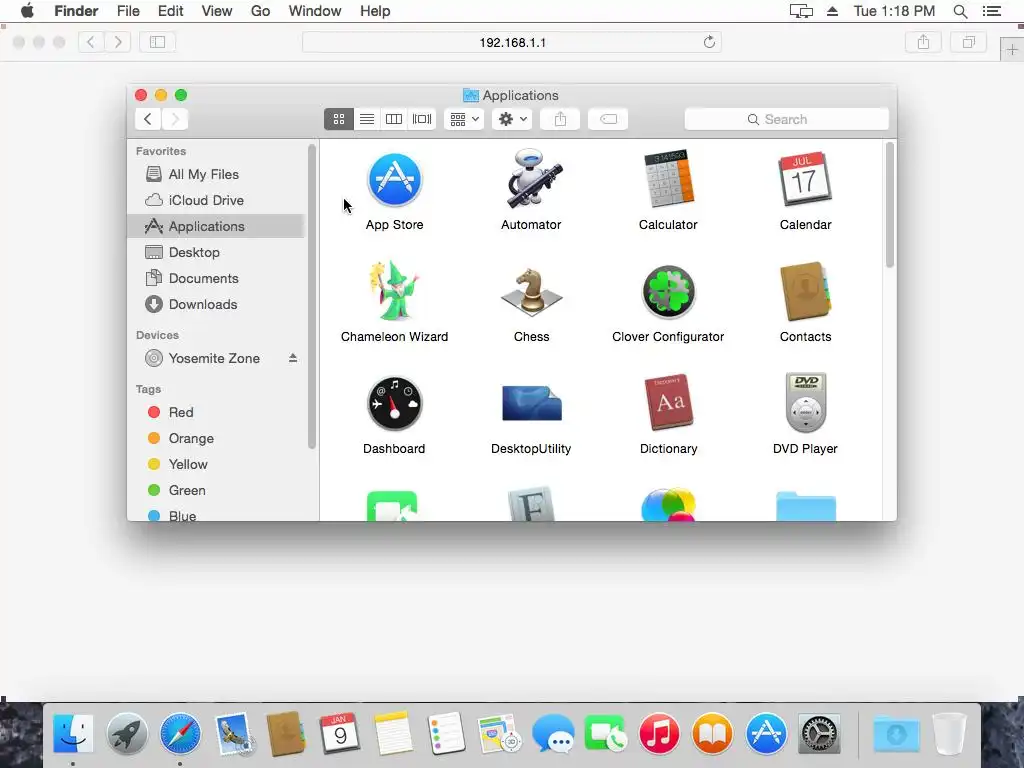
Task: Click the Safari address bar showing 192.168.1.1
Action: [x=512, y=42]
